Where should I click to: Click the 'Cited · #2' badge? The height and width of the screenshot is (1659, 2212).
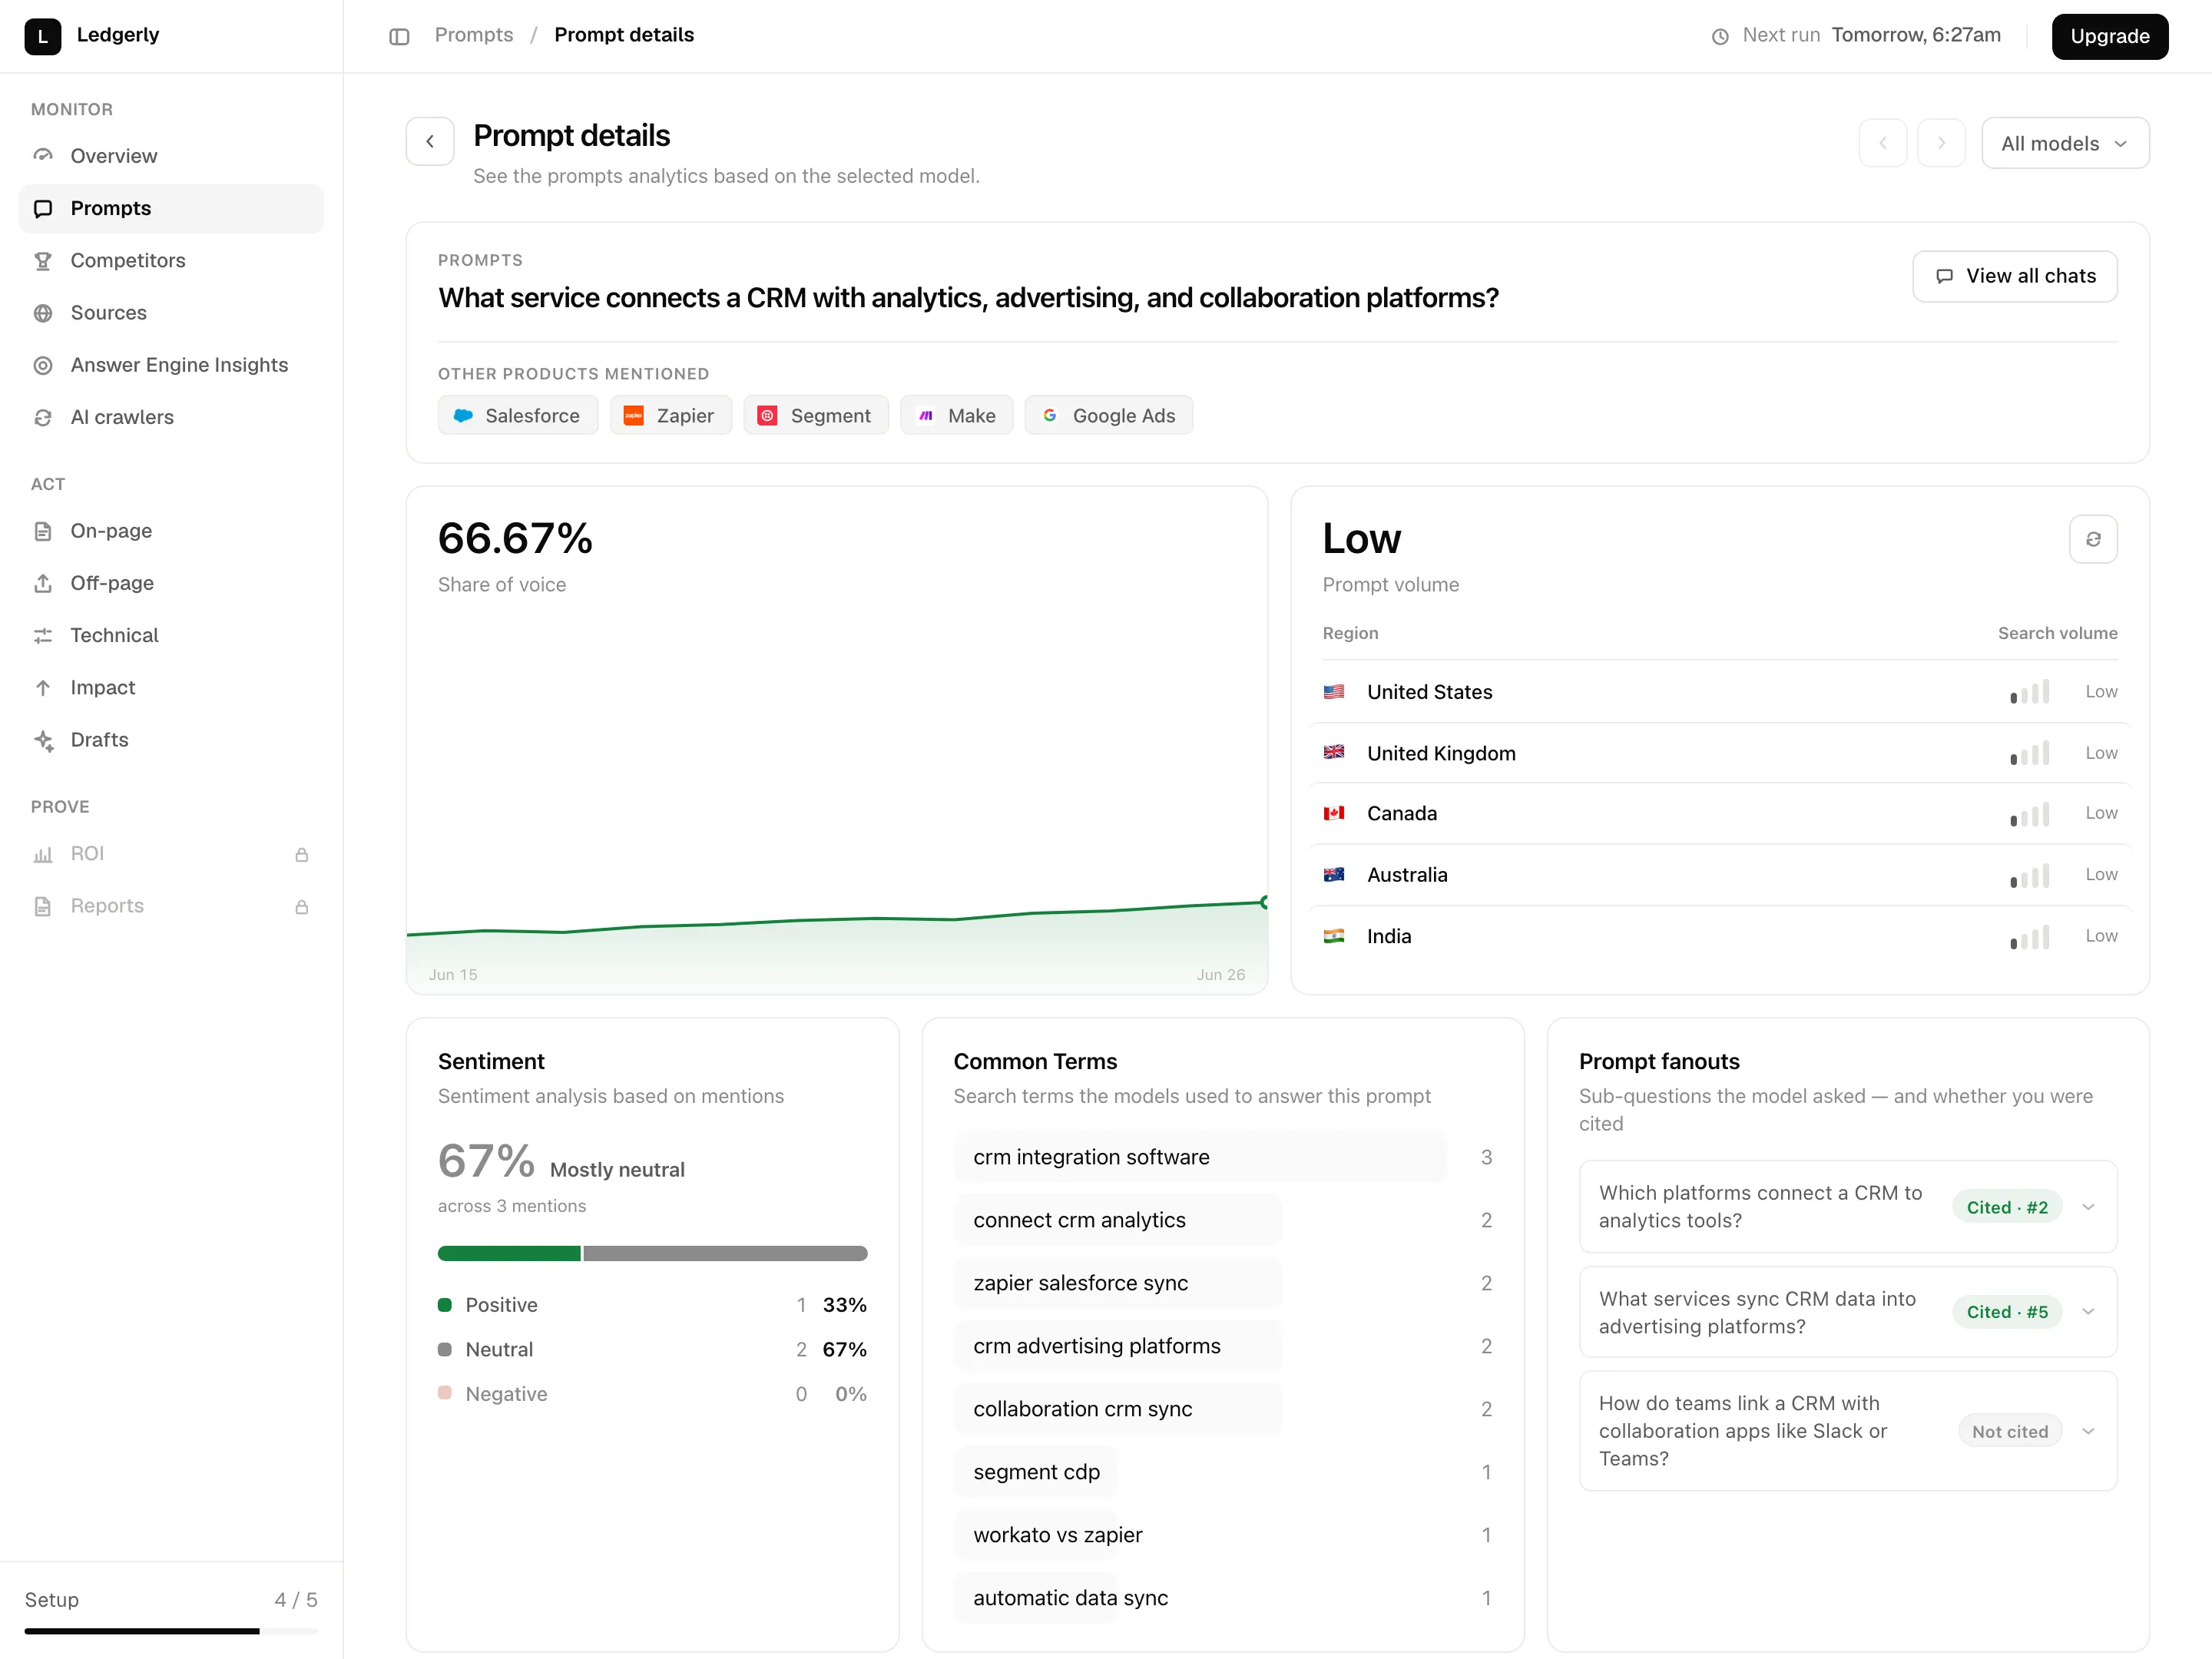[x=2007, y=1207]
